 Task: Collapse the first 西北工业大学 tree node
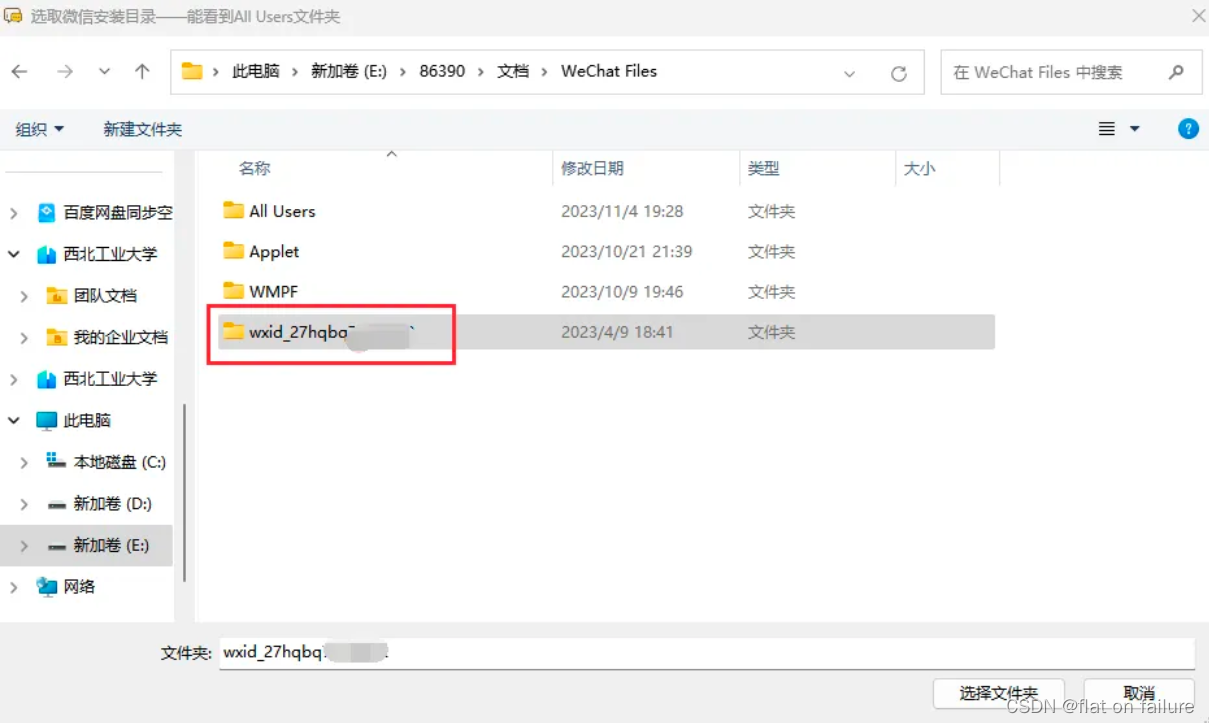(14, 254)
